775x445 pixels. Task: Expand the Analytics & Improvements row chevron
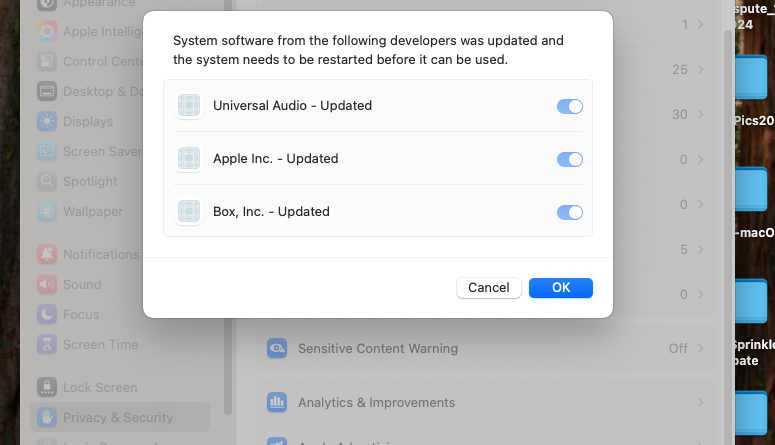click(700, 402)
